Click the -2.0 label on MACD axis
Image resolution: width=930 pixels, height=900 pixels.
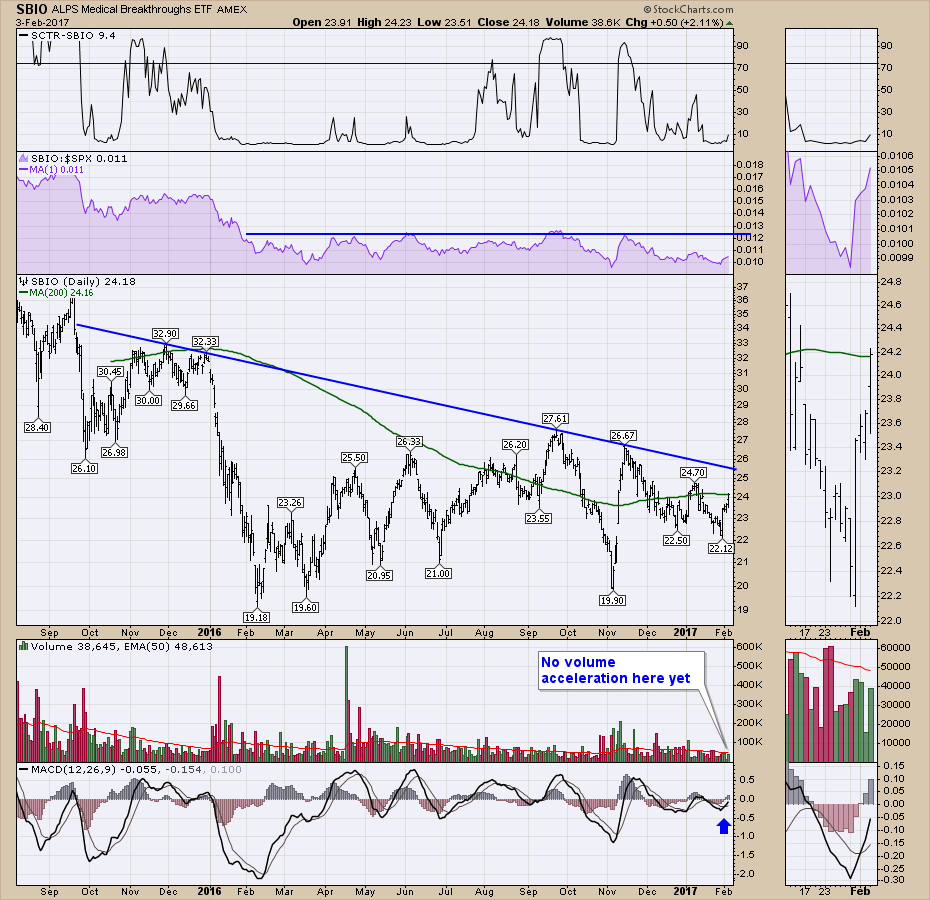click(746, 874)
